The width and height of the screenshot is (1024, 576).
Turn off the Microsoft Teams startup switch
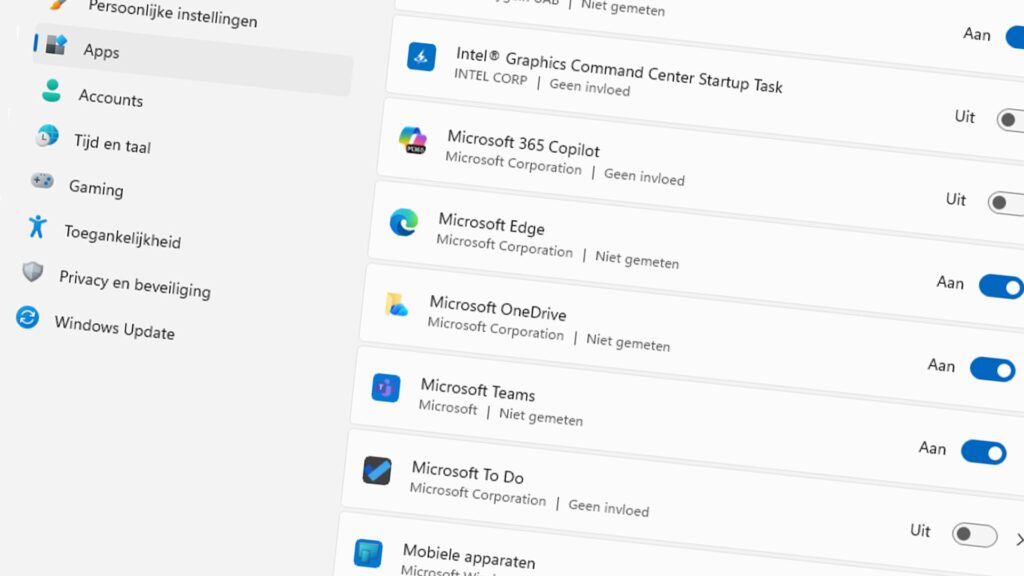click(991, 370)
